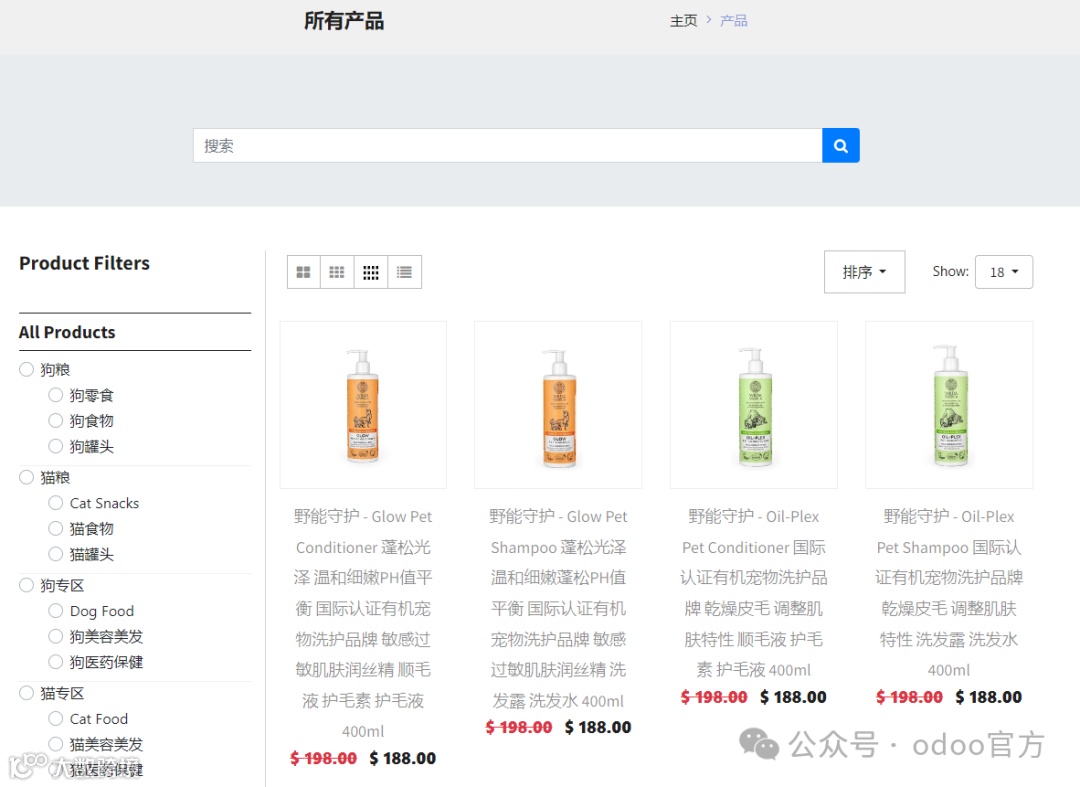Screen dimensions: 1080x787
Task: Select the 狗罐头 filter option
Action: 56,446
